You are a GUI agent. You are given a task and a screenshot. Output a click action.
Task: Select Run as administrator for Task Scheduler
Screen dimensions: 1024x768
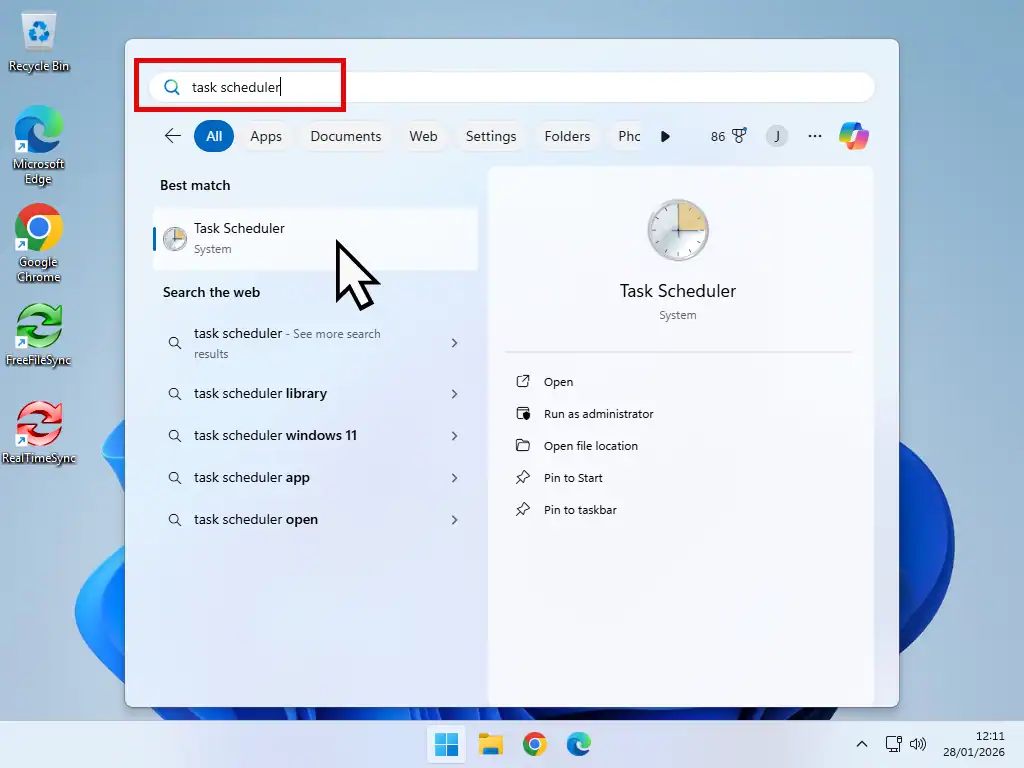[x=599, y=413]
